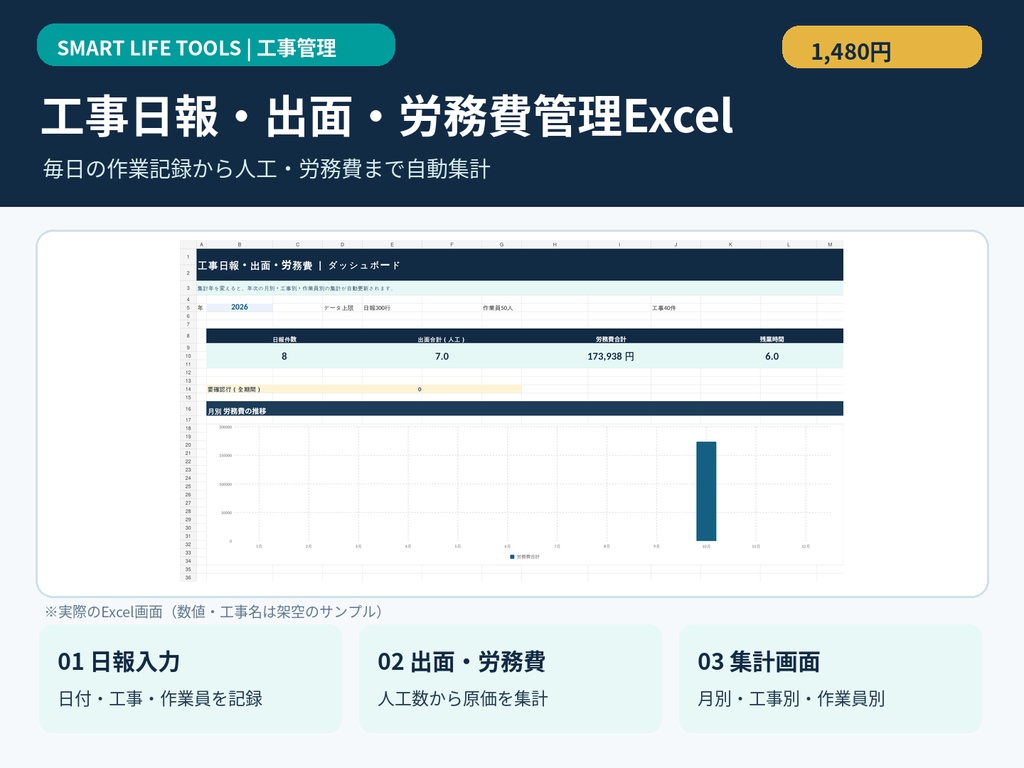The height and width of the screenshot is (768, 1024).
Task: Click the SMART LIFE TOOLS | 工事管理 badge
Action: pos(216,45)
